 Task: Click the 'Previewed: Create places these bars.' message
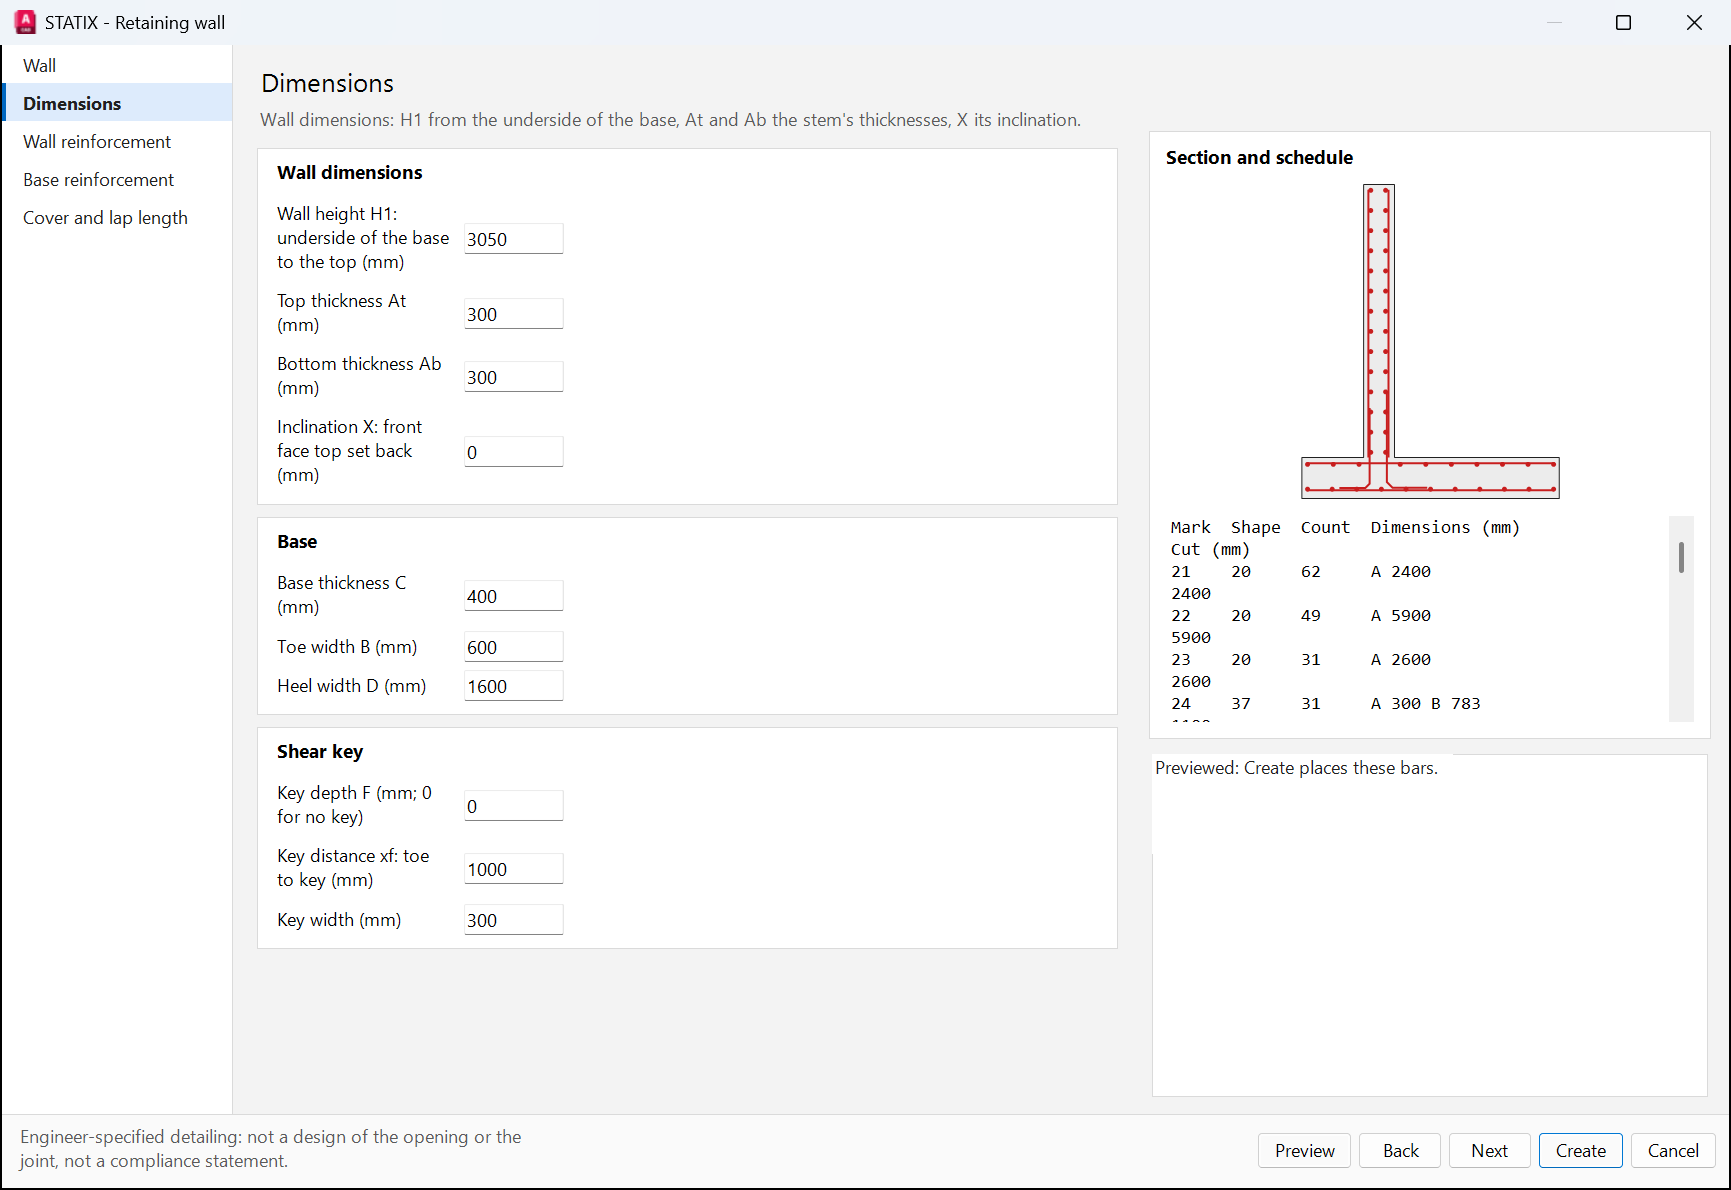(x=1296, y=768)
